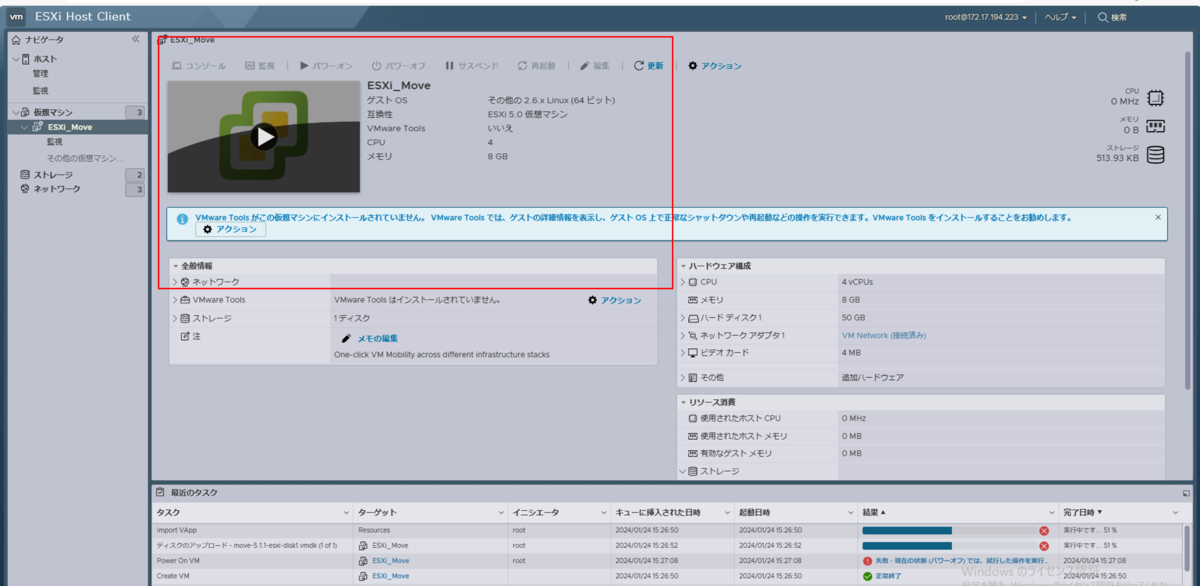
Task: Click the CPU chip icon at top right
Action: point(1155,97)
